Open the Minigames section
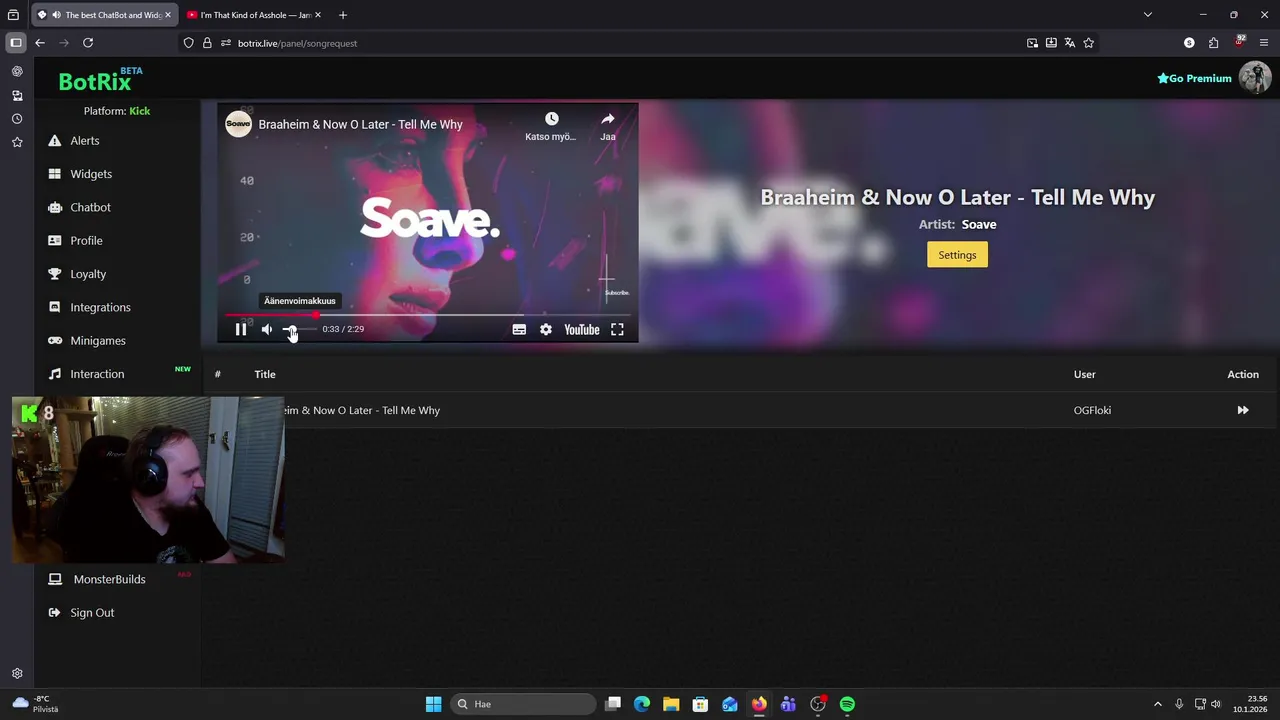This screenshot has width=1280, height=720. point(97,341)
